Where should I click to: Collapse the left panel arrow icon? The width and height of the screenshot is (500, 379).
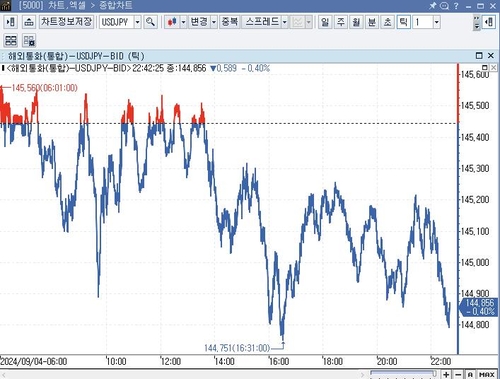(x=10, y=22)
